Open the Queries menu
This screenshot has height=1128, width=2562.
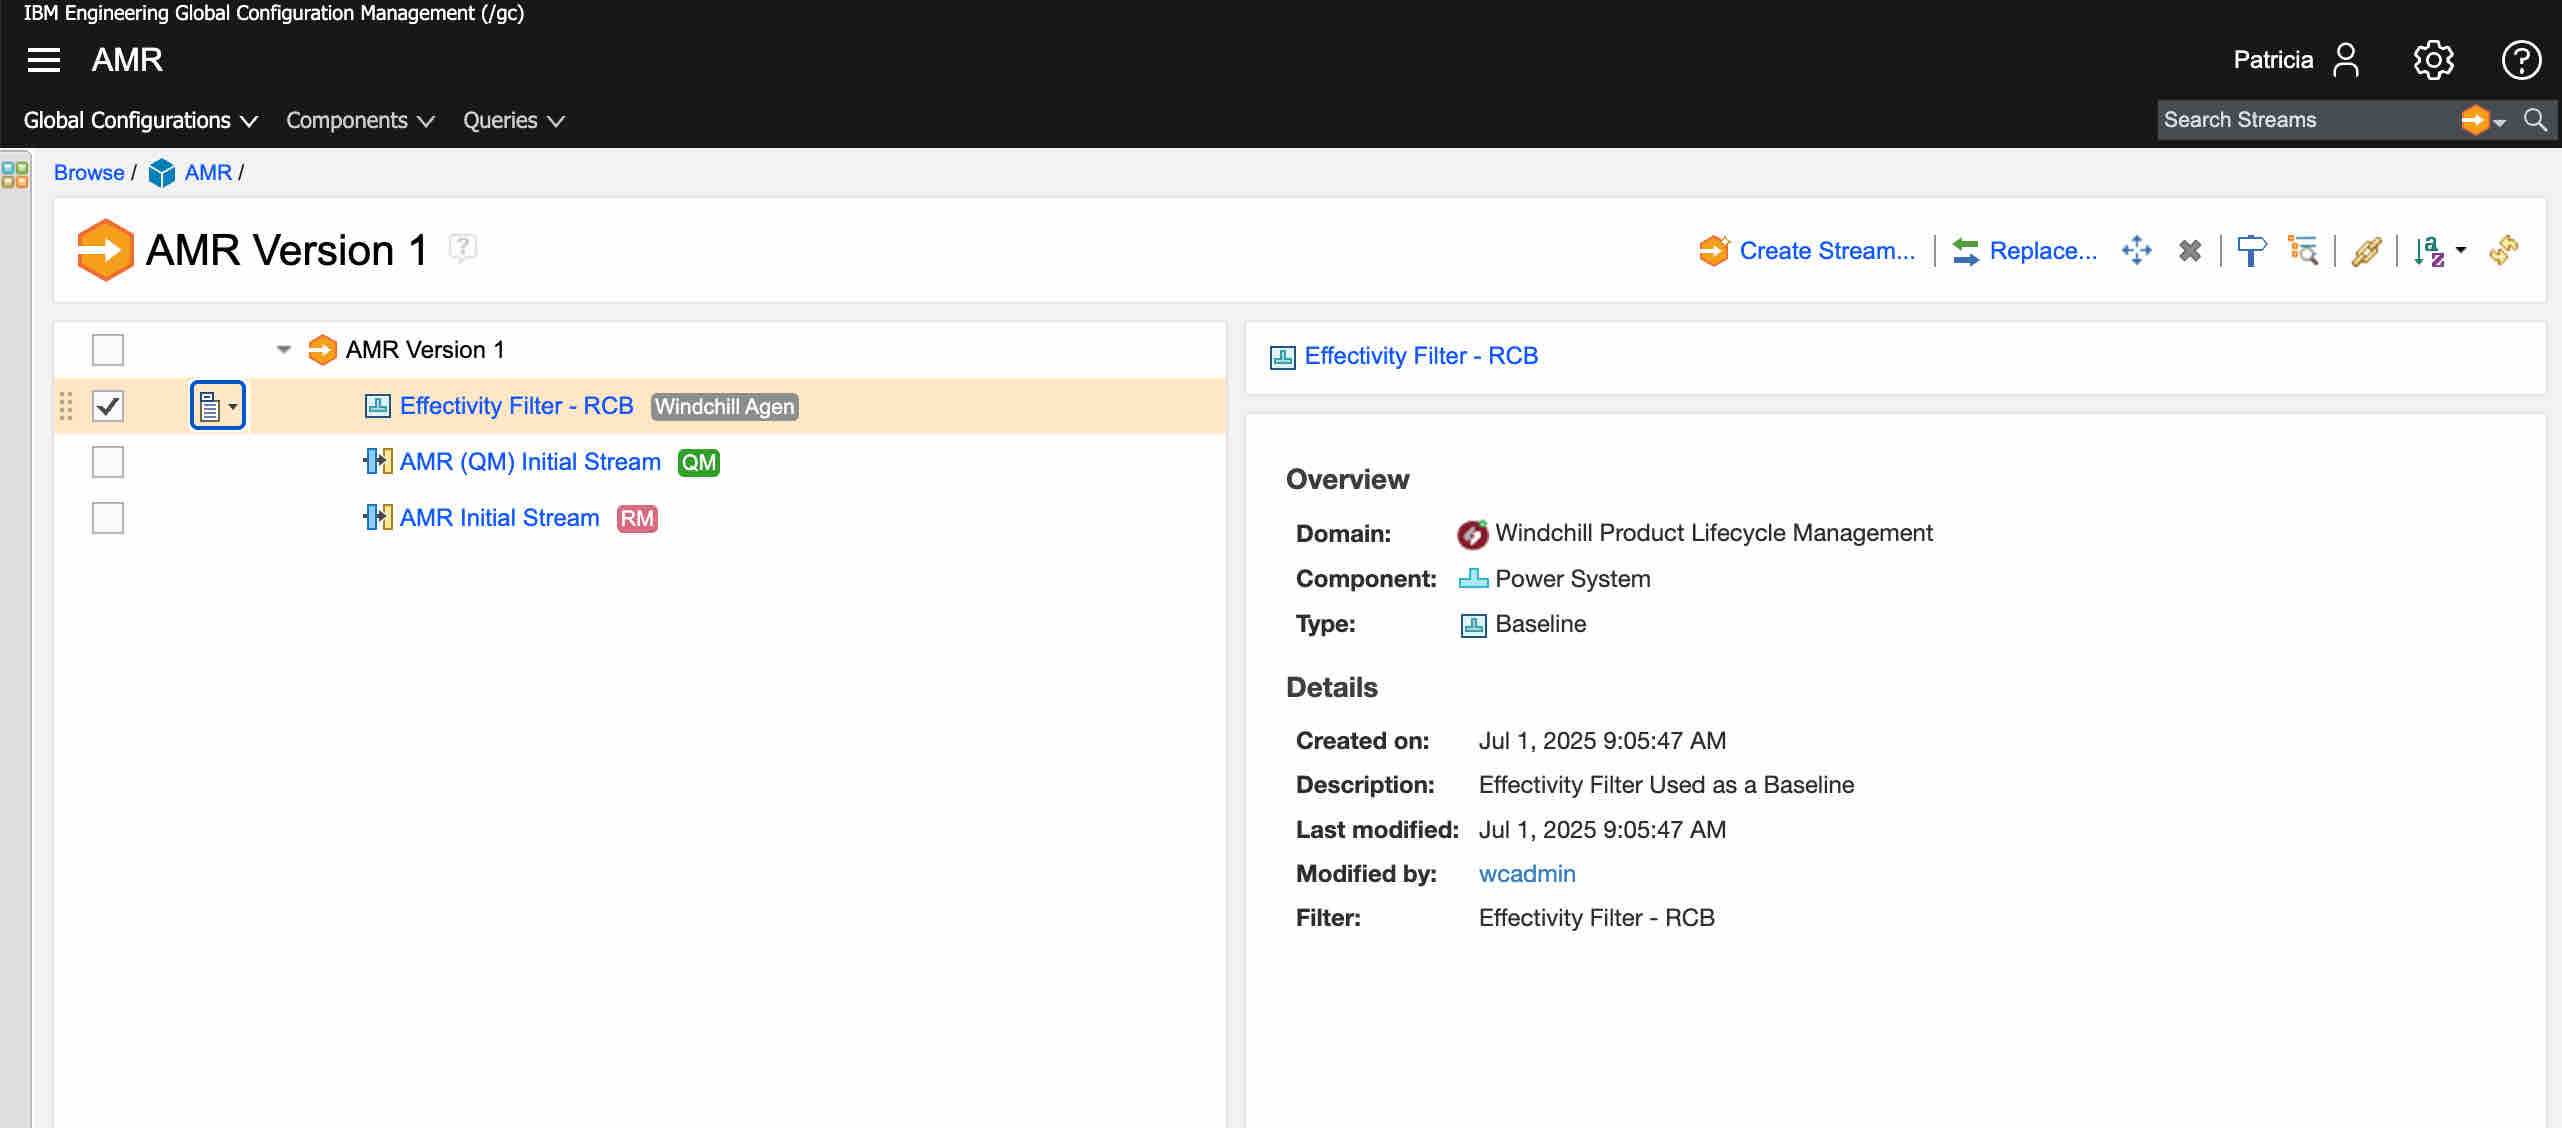(x=513, y=120)
